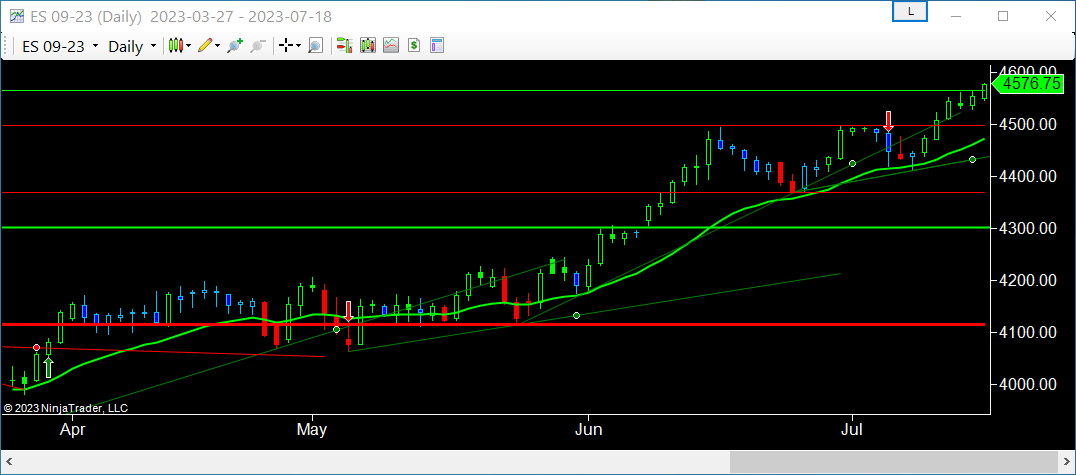
Task: Click the 4100.00 price axis label
Action: tap(1029, 332)
